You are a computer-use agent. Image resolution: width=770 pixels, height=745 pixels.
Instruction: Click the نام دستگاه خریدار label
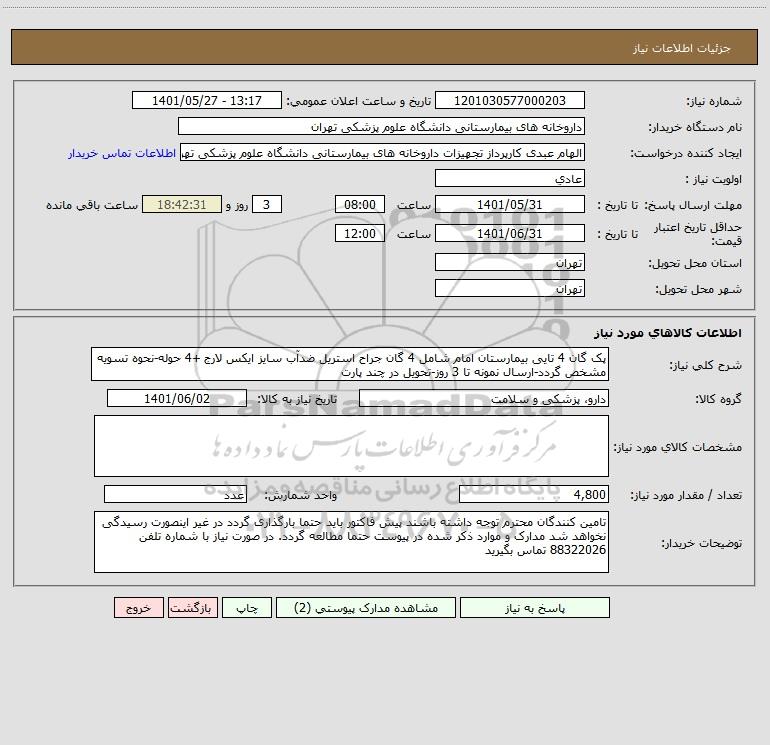pos(695,127)
